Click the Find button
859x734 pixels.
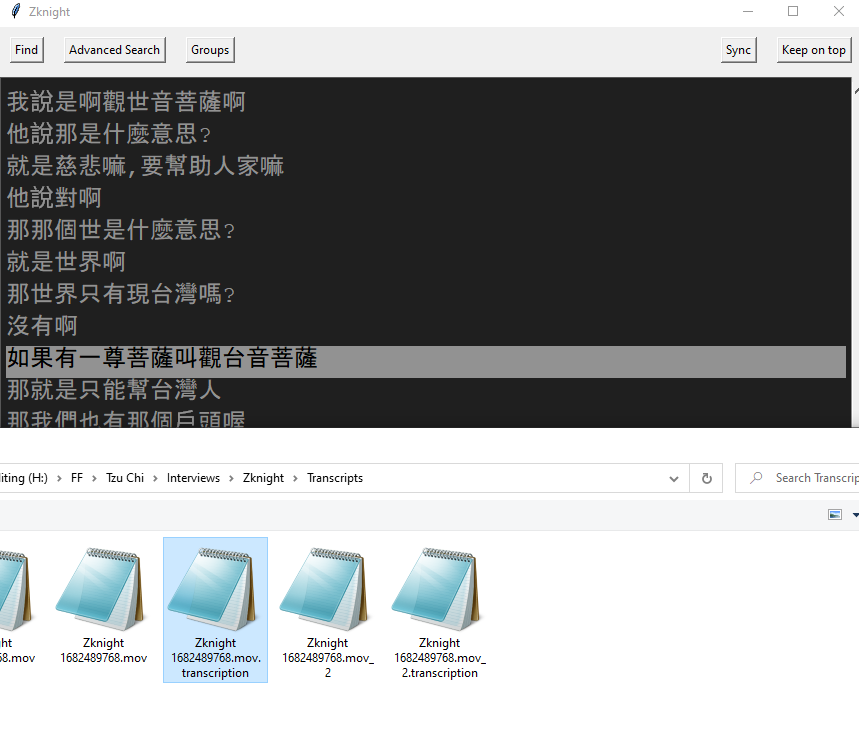tap(26, 49)
